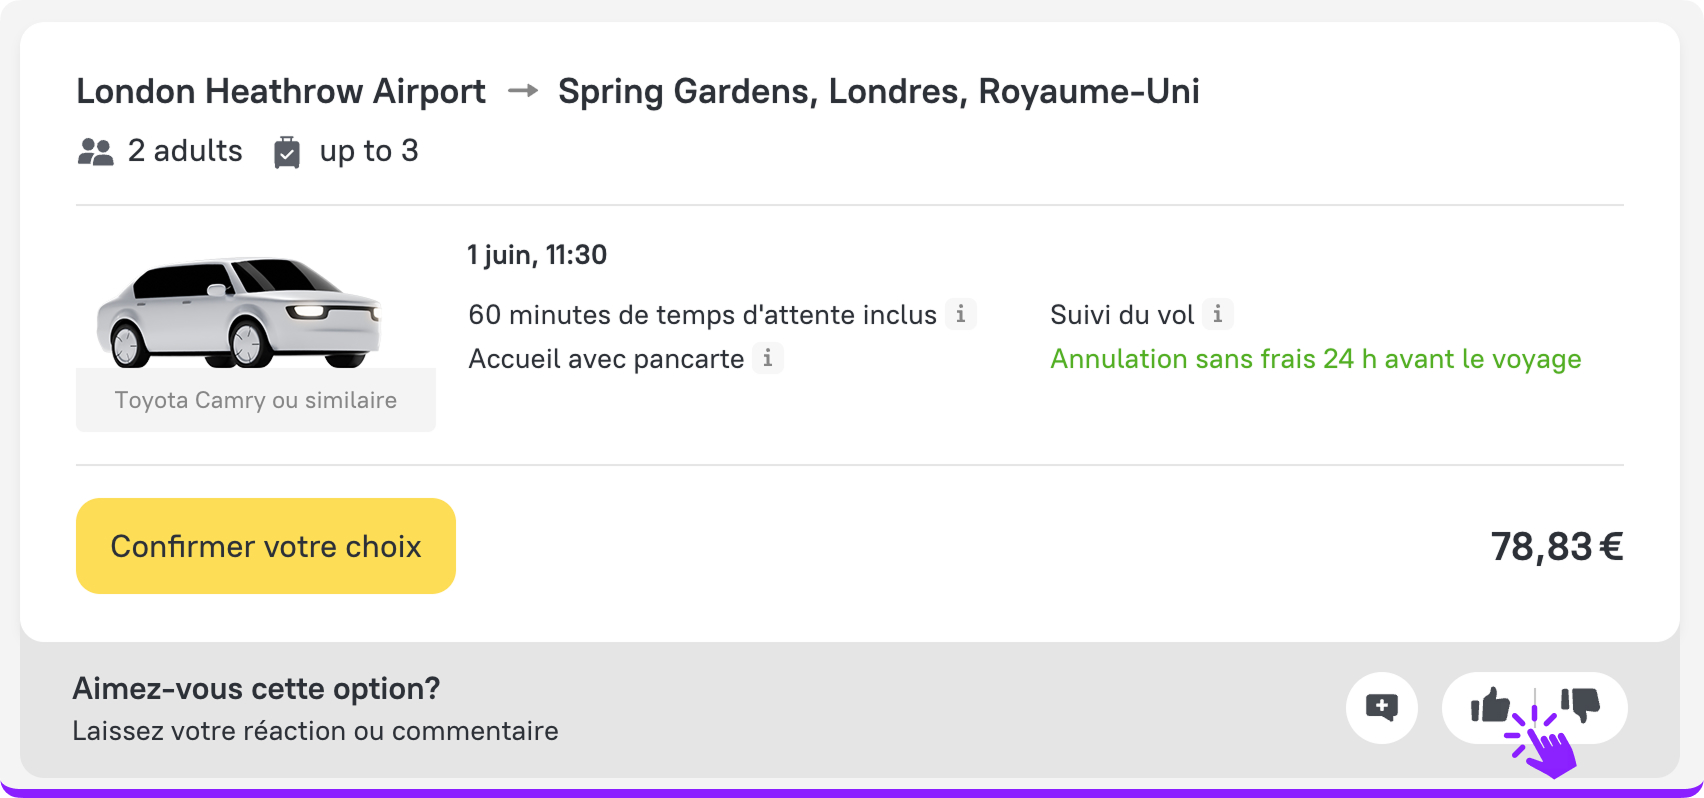1704x798 pixels.
Task: Click the London Heathrow Airport pickup text
Action: coord(281,91)
